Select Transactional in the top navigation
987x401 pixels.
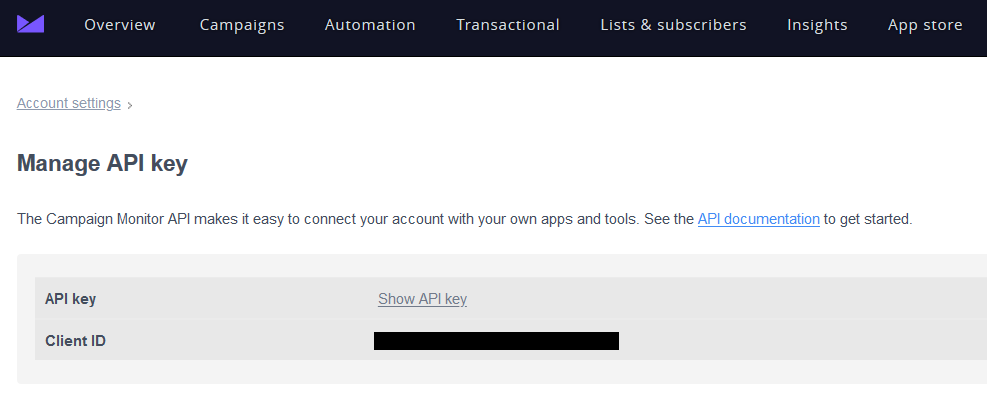(508, 25)
